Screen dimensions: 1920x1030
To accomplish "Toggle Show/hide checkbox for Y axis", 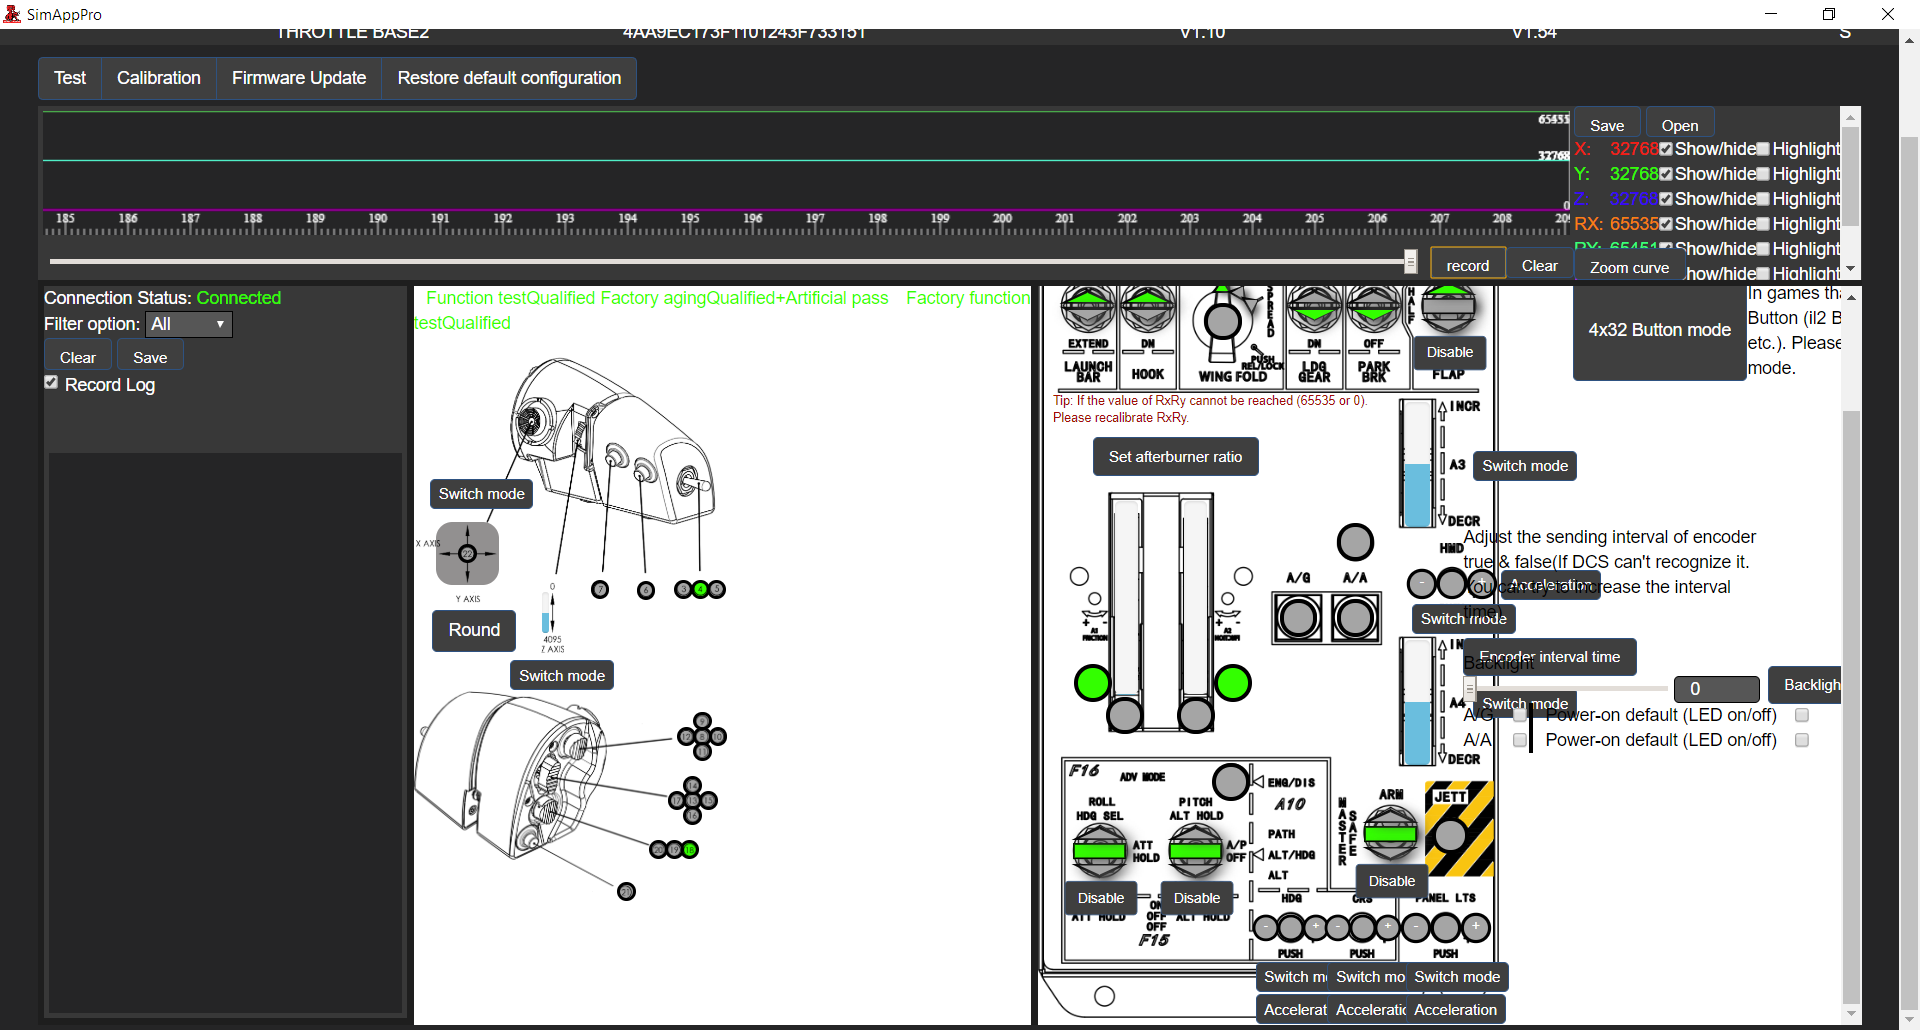I will tap(1666, 174).
